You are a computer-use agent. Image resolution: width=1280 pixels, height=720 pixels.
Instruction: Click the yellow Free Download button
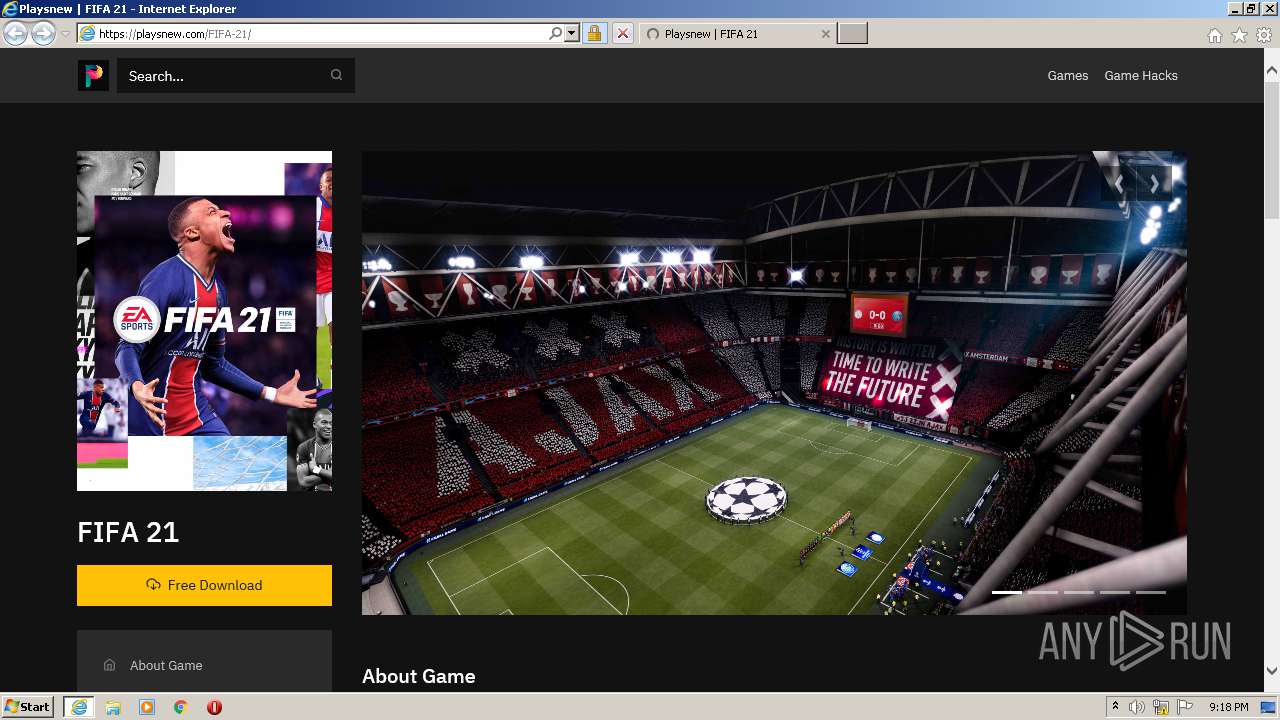click(x=204, y=585)
